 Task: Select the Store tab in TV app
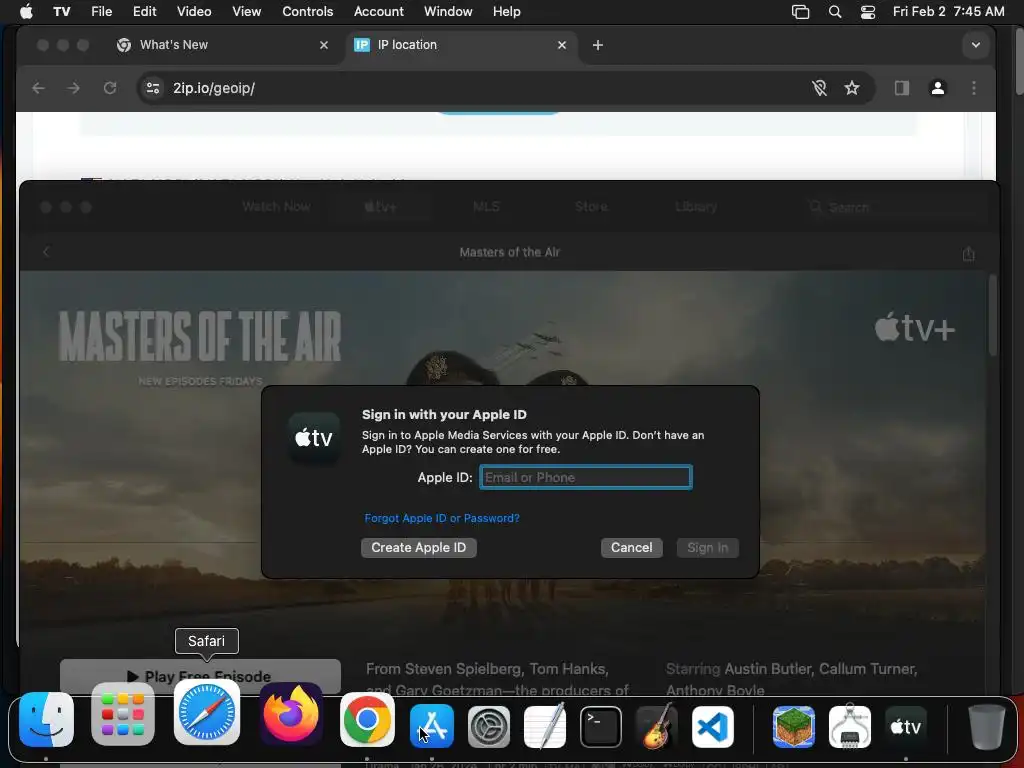pyautogui.click(x=592, y=206)
